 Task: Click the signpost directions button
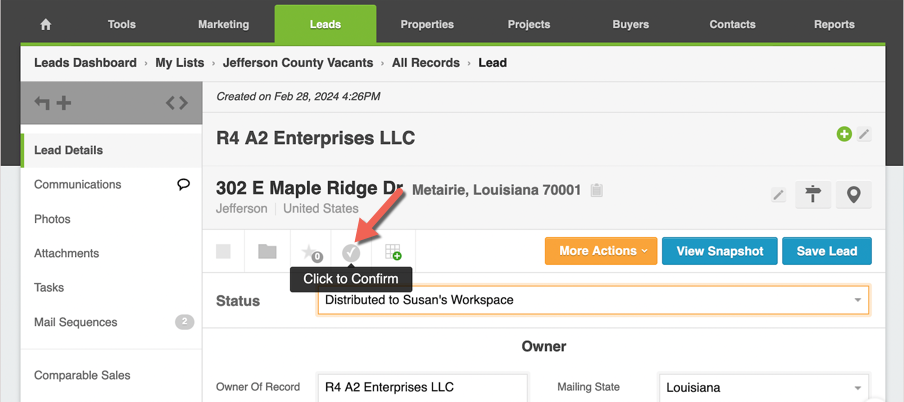[x=812, y=195]
